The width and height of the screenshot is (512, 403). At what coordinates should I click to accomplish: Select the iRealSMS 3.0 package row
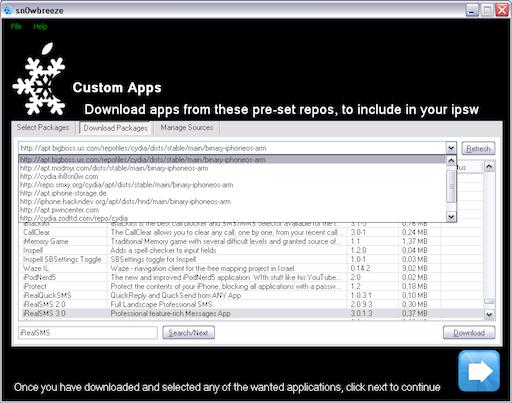pos(252,313)
